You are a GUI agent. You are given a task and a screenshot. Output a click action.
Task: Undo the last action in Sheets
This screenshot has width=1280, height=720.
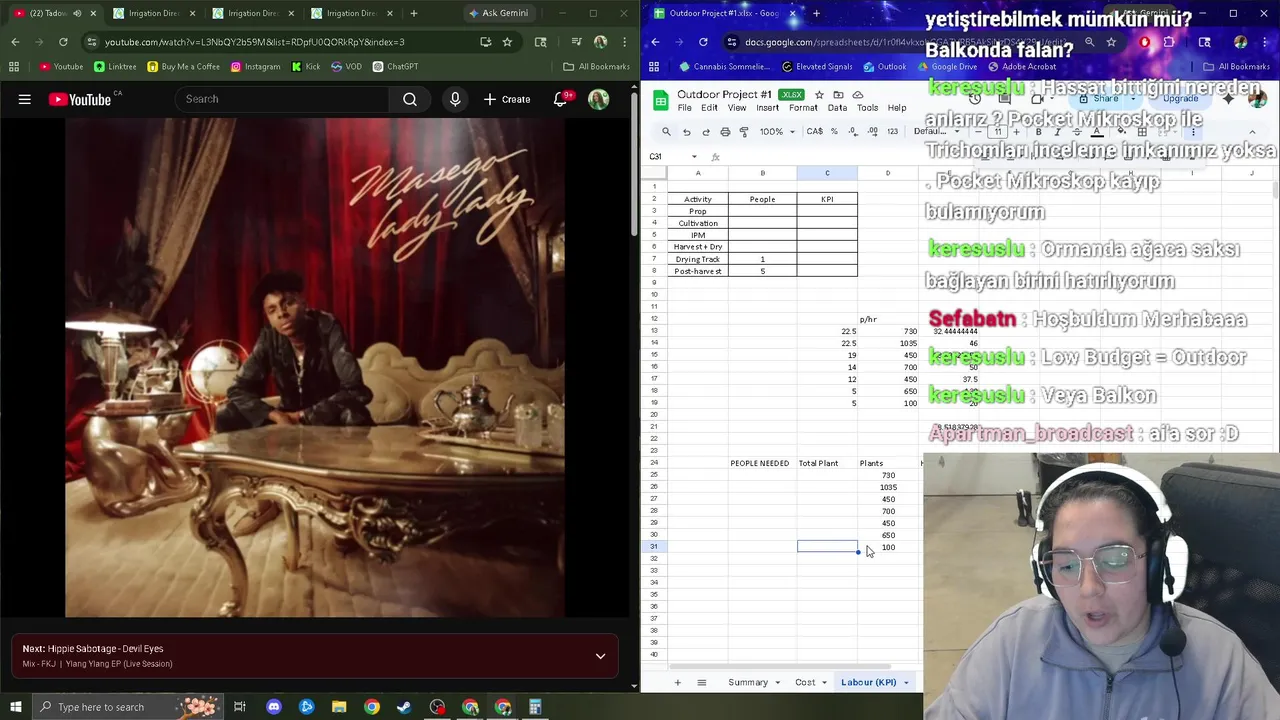click(x=686, y=132)
